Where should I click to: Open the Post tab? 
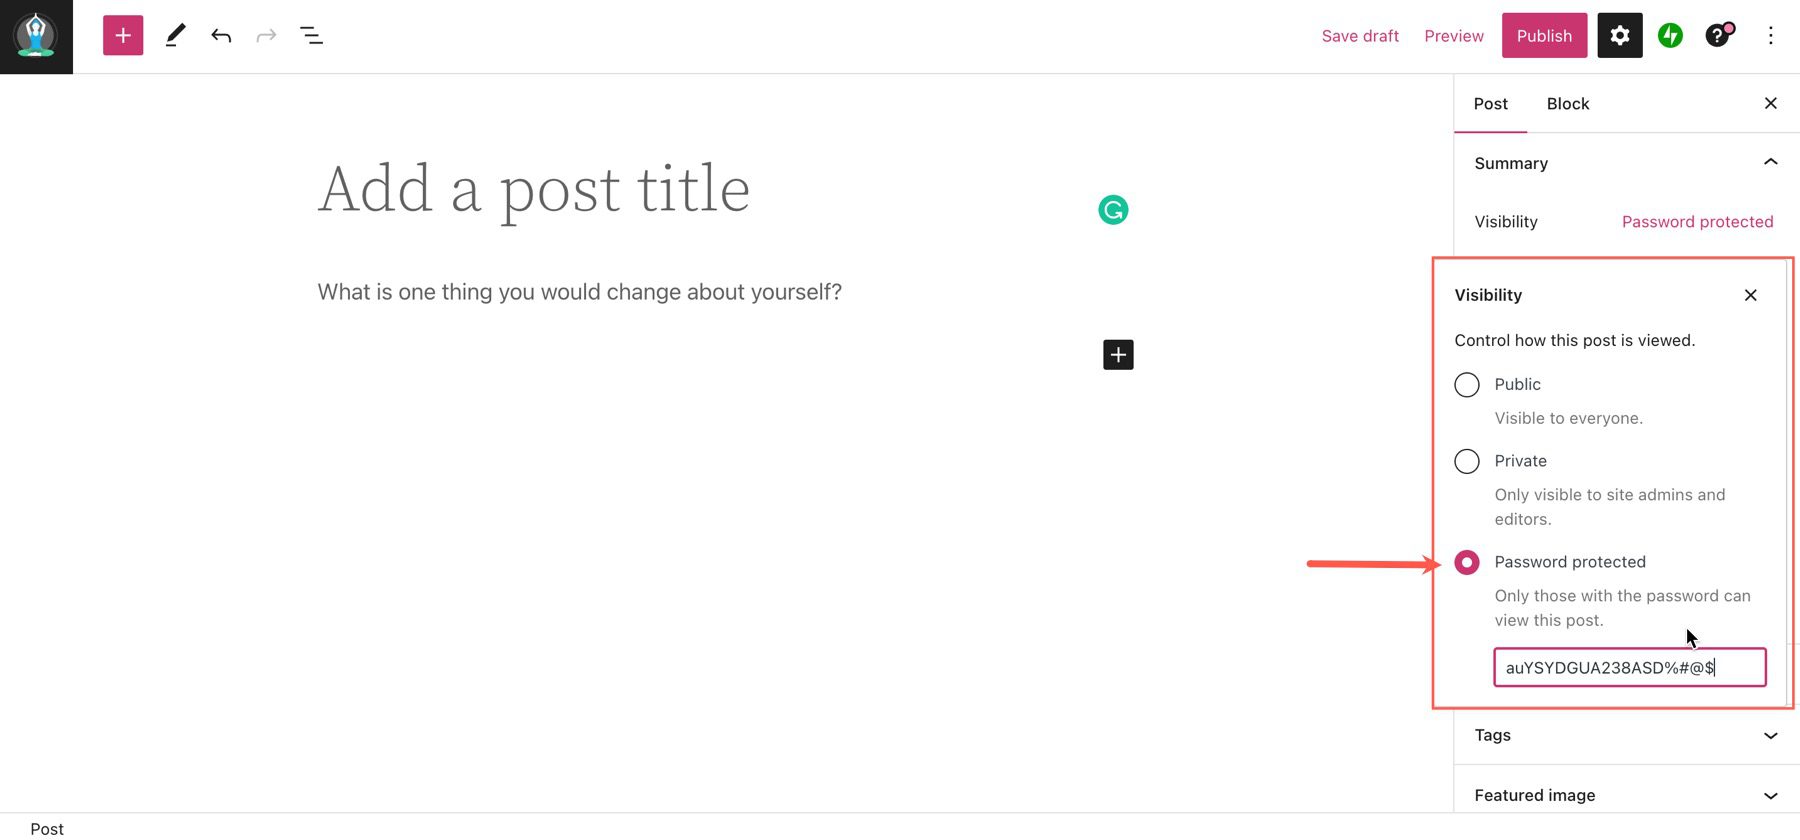pyautogui.click(x=1490, y=103)
